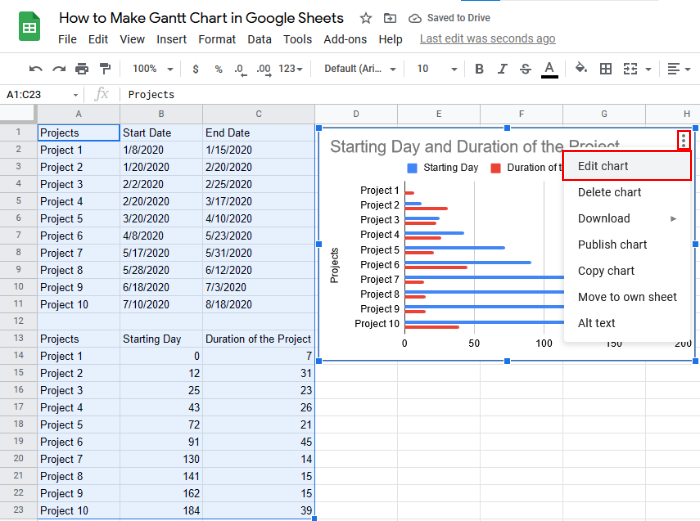
Task: Open the Add-ons menu
Action: click(345, 39)
